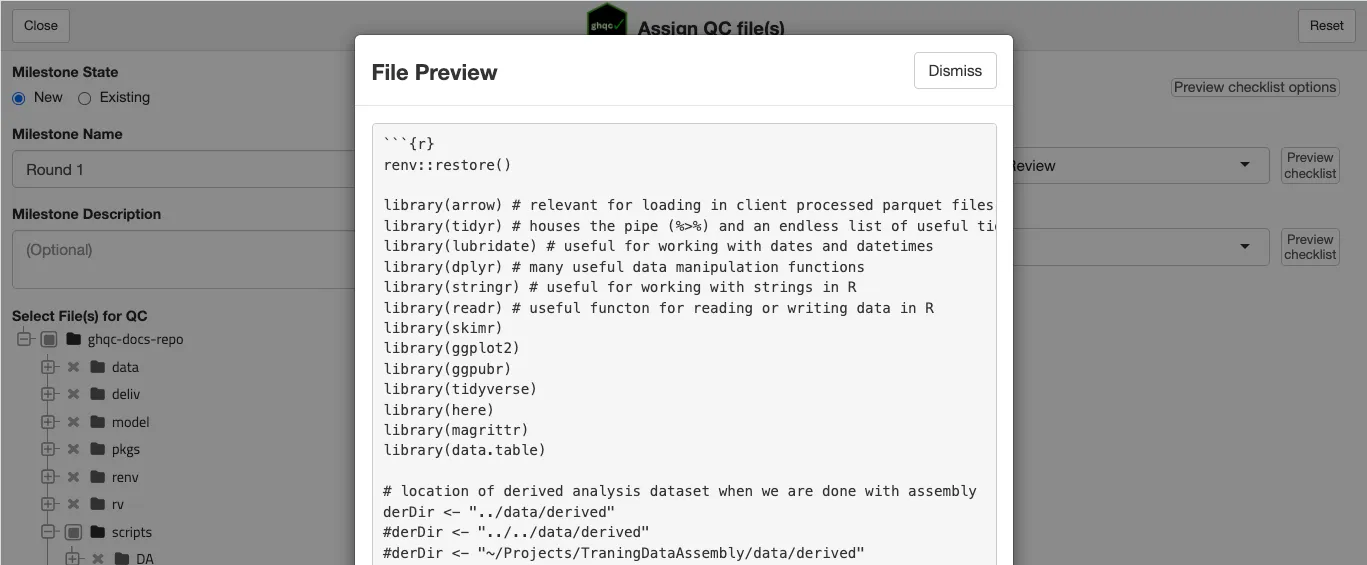The width and height of the screenshot is (1367, 565).
Task: Toggle the scripts folder checkbox
Action: tap(73, 532)
